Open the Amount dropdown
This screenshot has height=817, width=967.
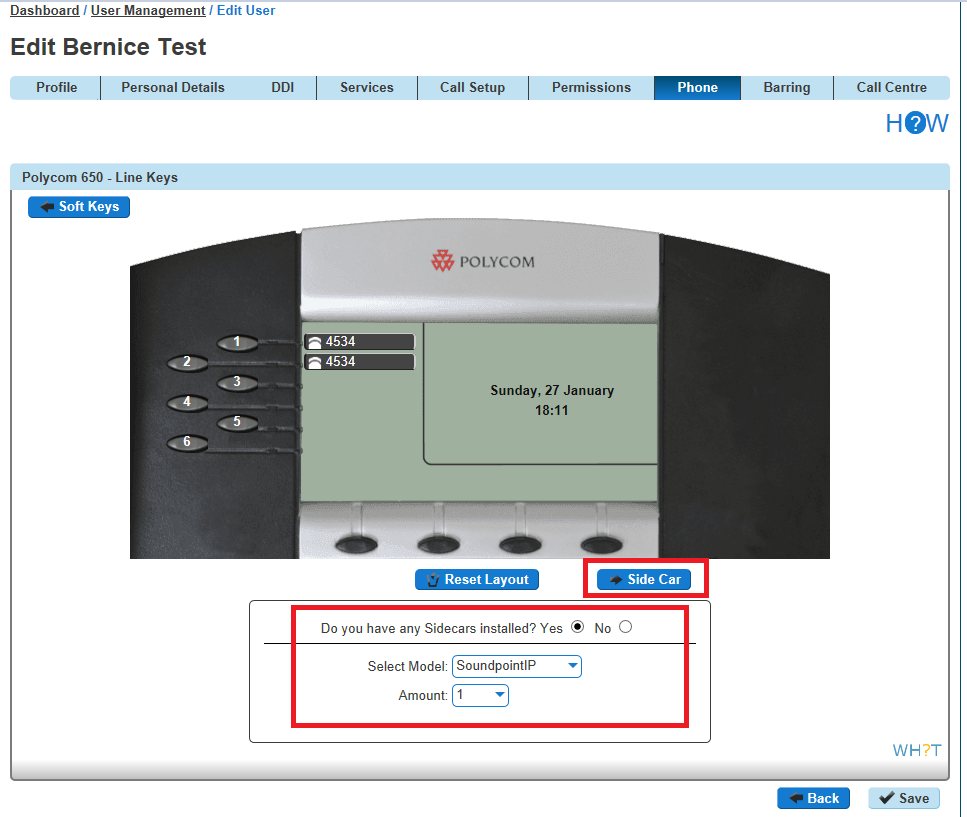(x=480, y=696)
